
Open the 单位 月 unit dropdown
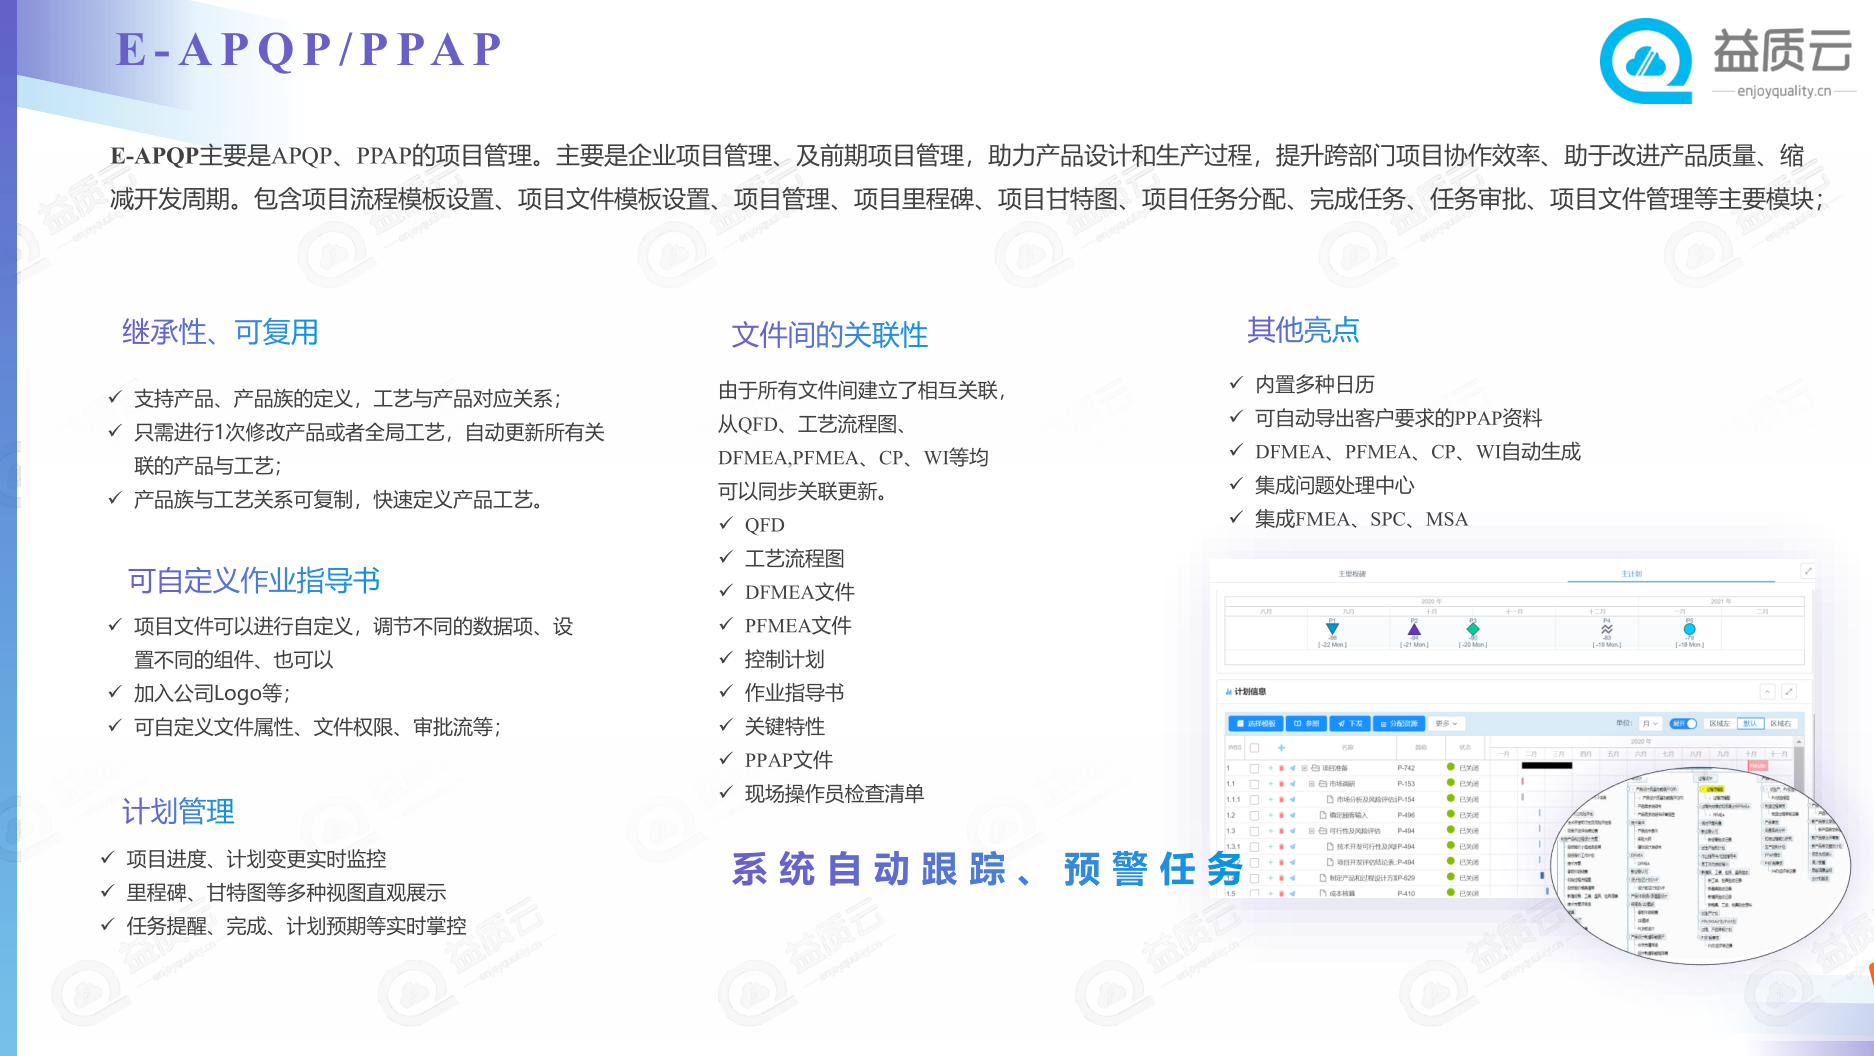coord(1650,723)
